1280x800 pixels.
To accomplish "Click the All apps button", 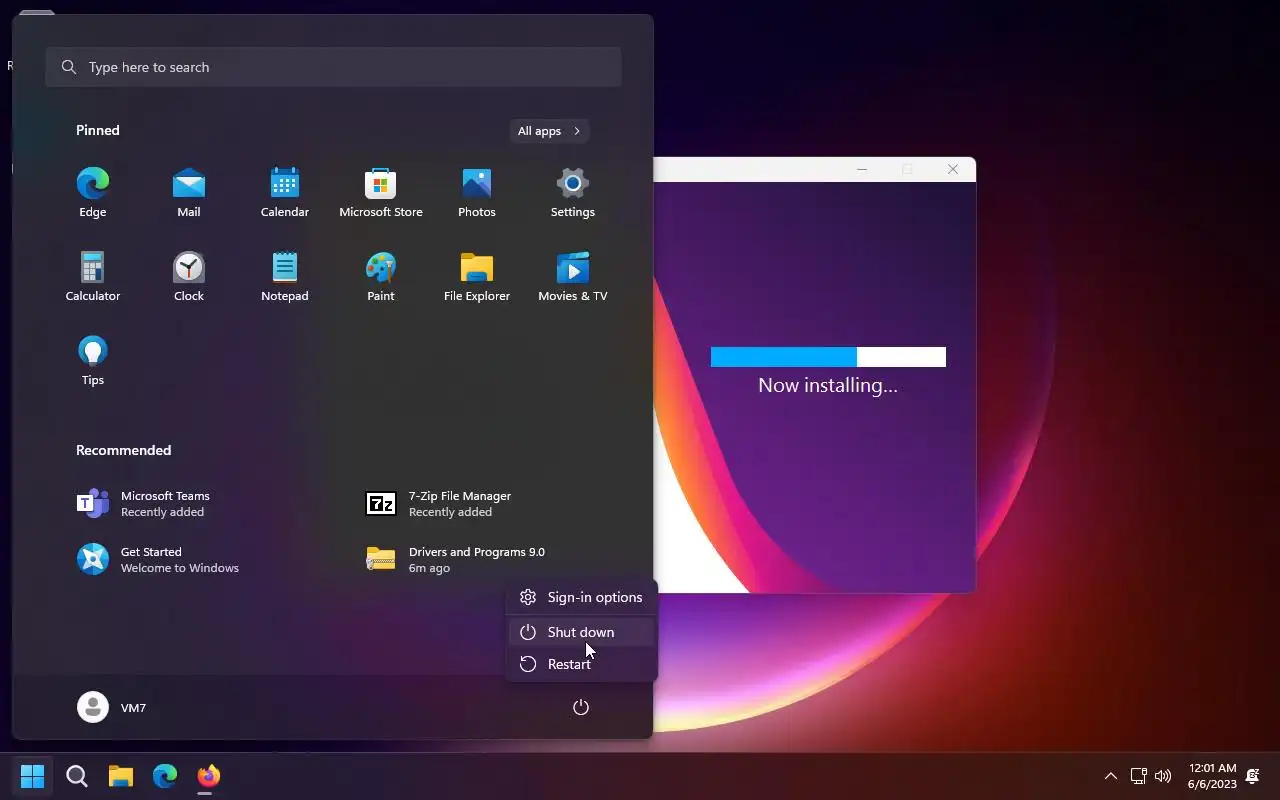I will click(549, 131).
